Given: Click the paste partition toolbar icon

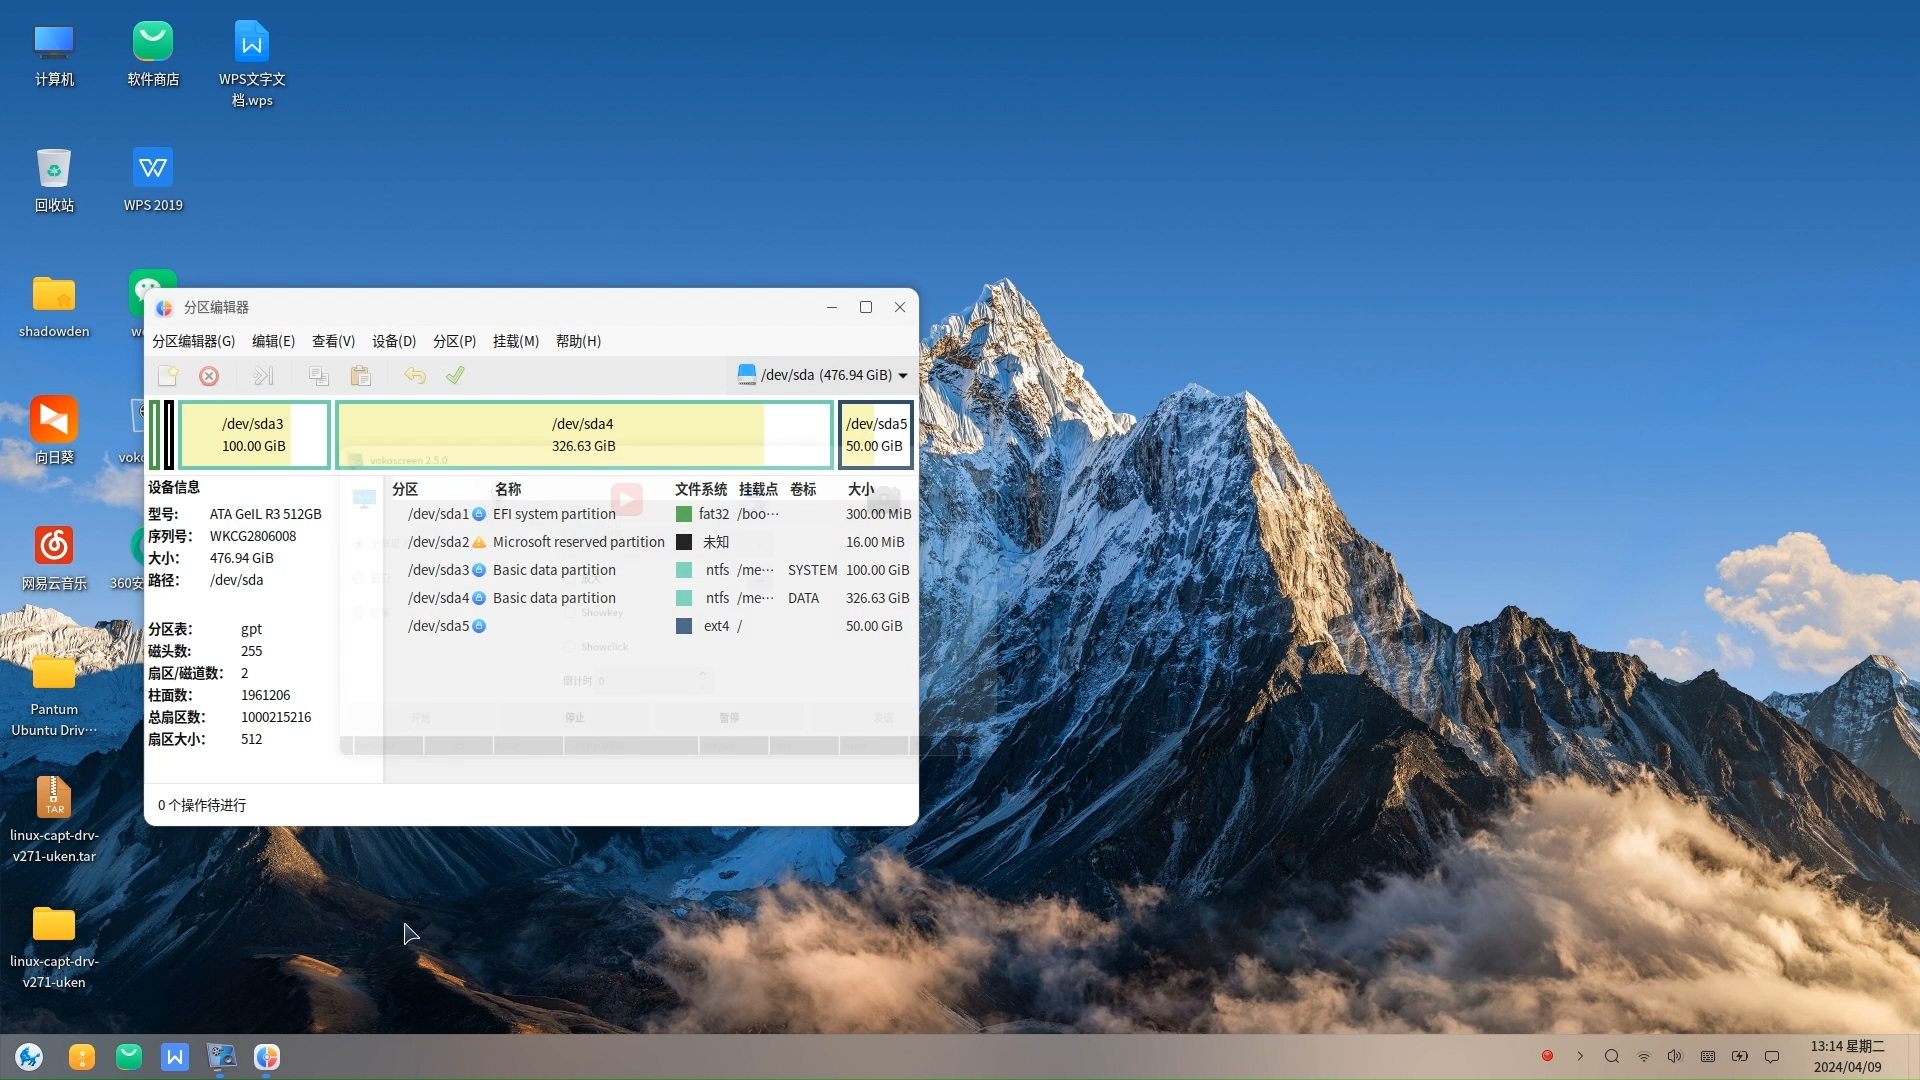Looking at the screenshot, I should [x=361, y=376].
